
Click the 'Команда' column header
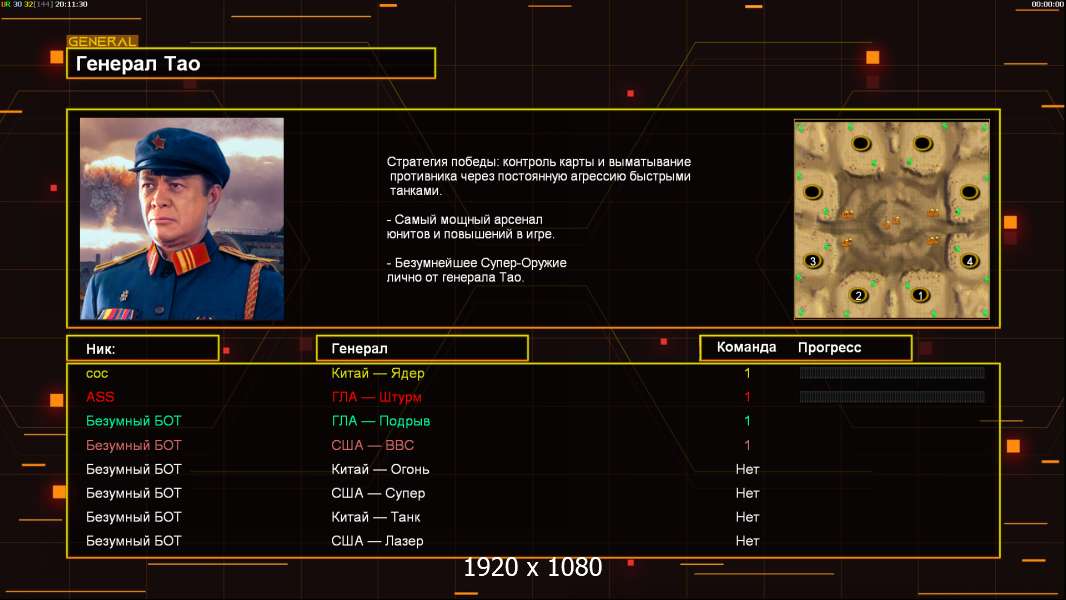coord(746,347)
